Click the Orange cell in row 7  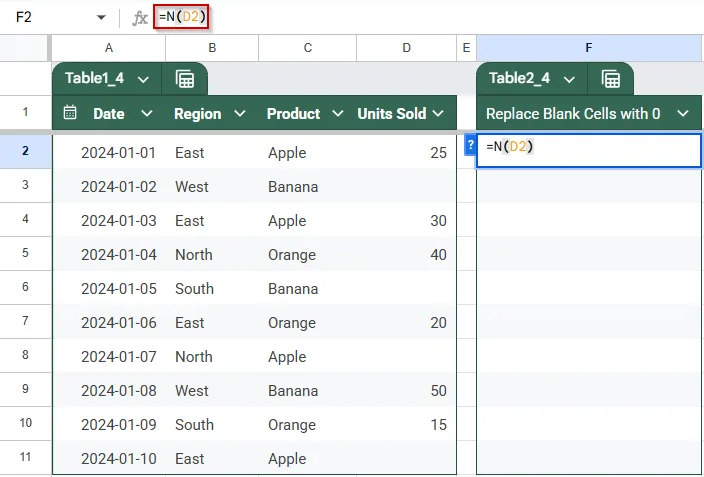308,323
